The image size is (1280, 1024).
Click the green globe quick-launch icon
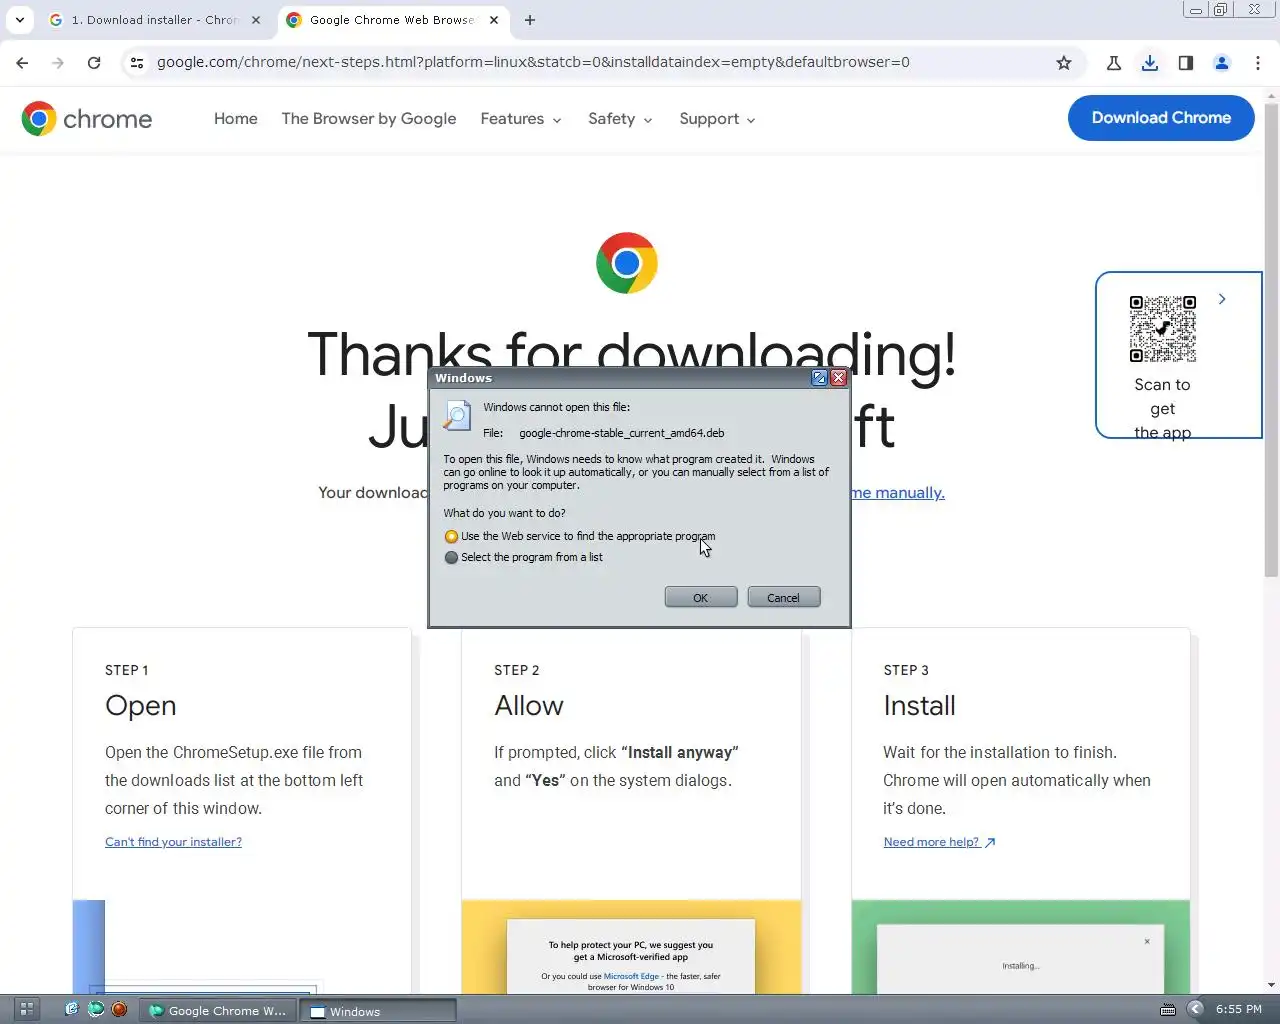[96, 1009]
